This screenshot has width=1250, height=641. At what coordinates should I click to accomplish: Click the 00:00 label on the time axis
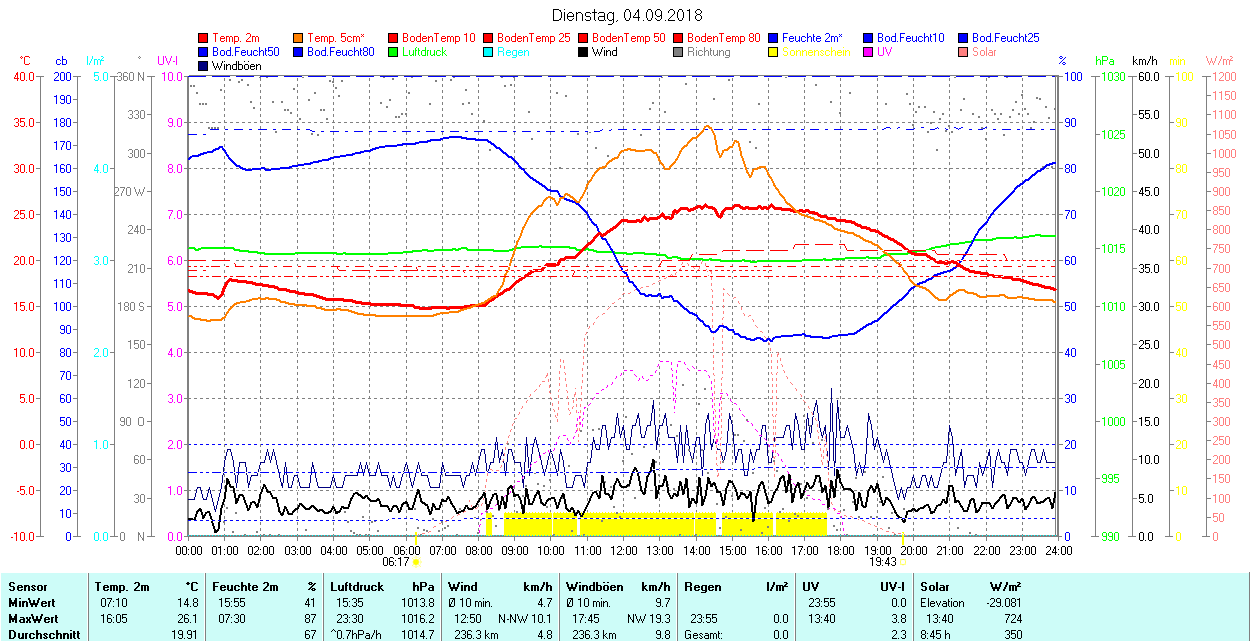[188, 550]
